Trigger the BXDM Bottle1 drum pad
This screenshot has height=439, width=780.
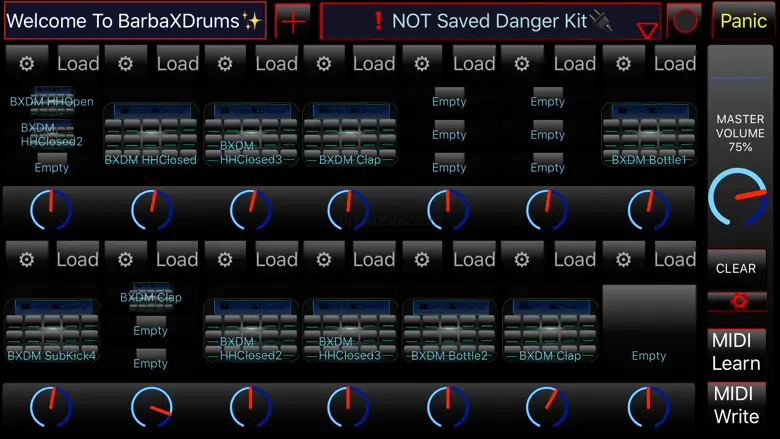pyautogui.click(x=649, y=135)
